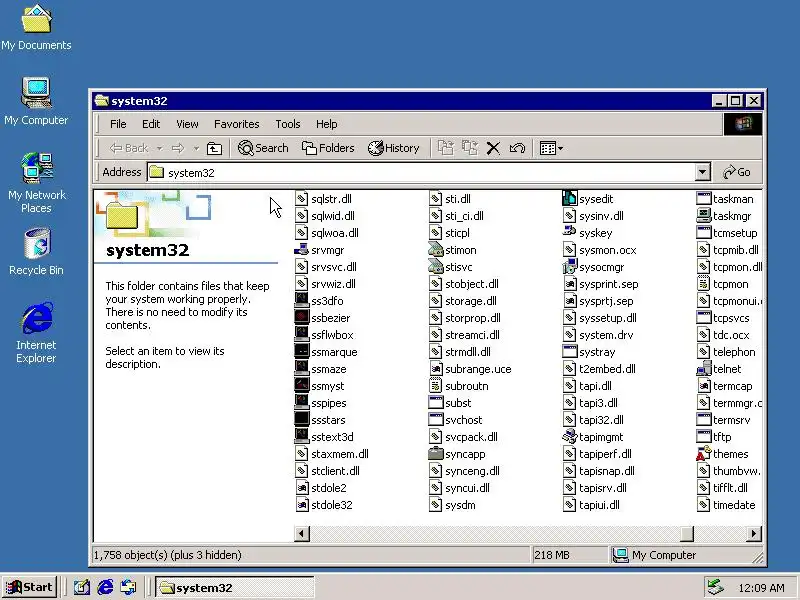800x600 pixels.
Task: Select the syncapp briefcase icon
Action: pos(436,454)
